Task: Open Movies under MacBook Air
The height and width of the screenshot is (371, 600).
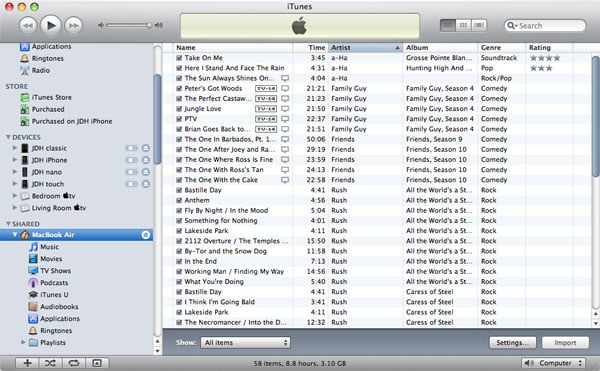Action: [x=45, y=259]
